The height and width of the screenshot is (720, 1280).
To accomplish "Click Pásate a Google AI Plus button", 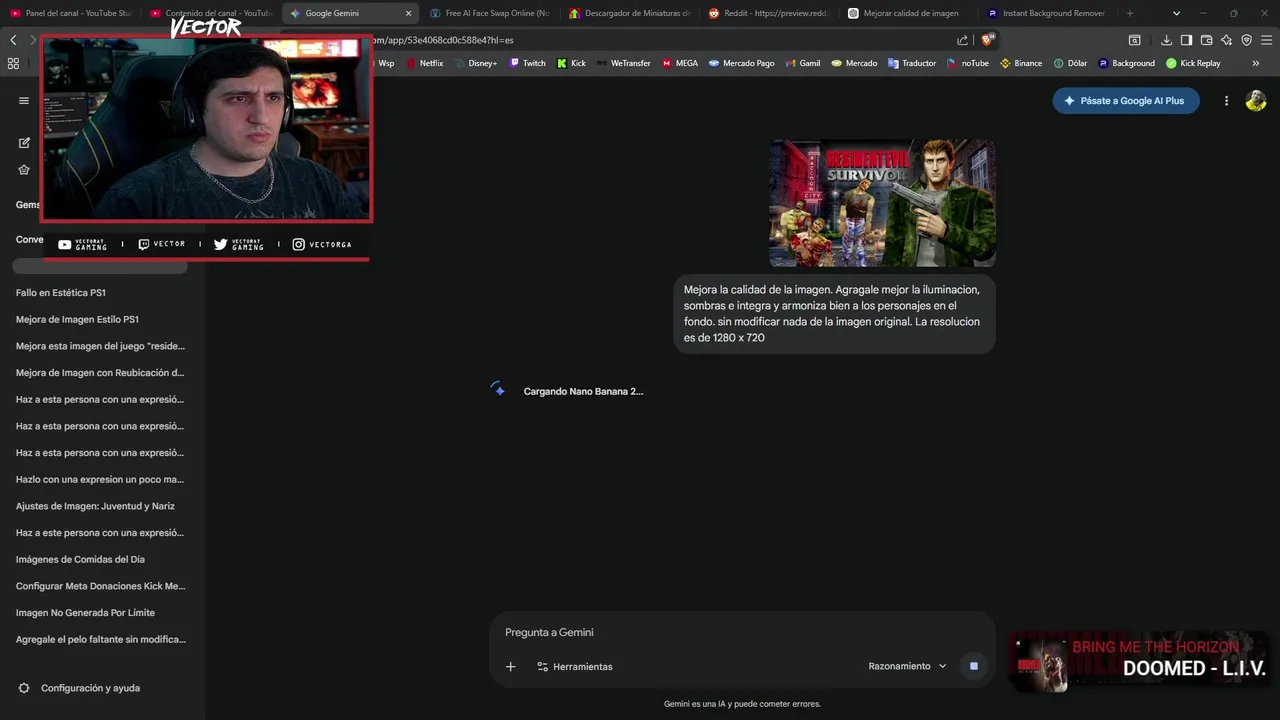I will (1125, 101).
